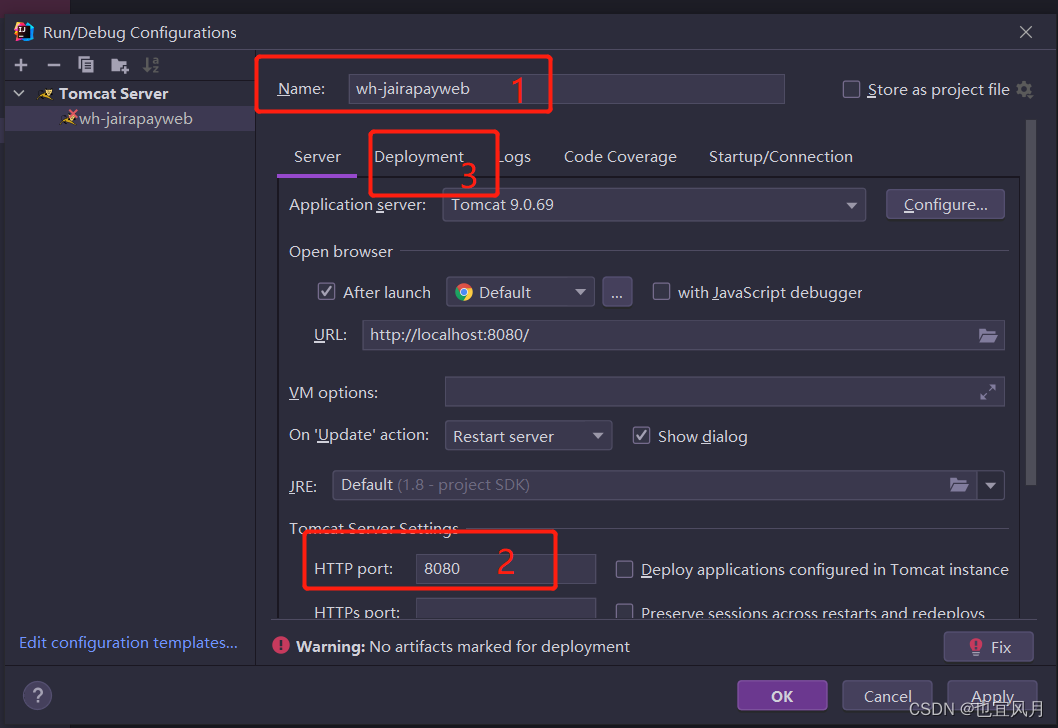Toggle Store as project file checkbox

click(852, 89)
